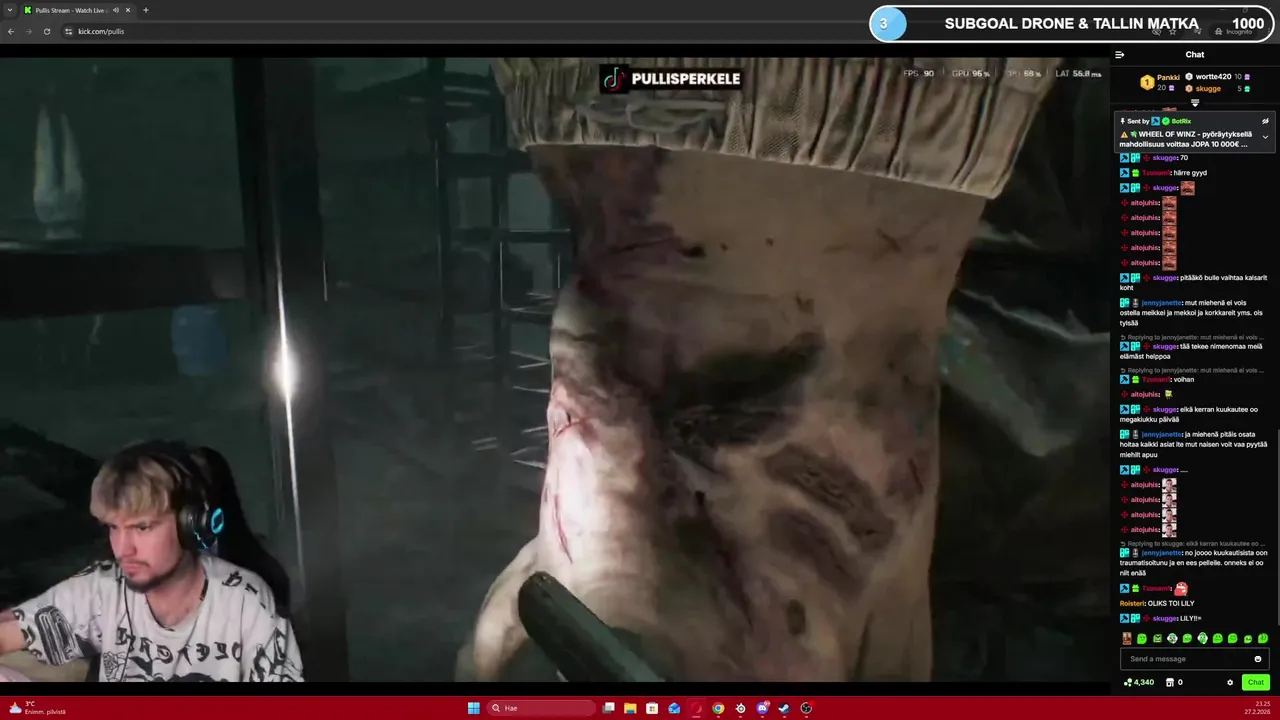Open Task View on taskbar
Image resolution: width=1280 pixels, height=720 pixels.
[x=608, y=708]
